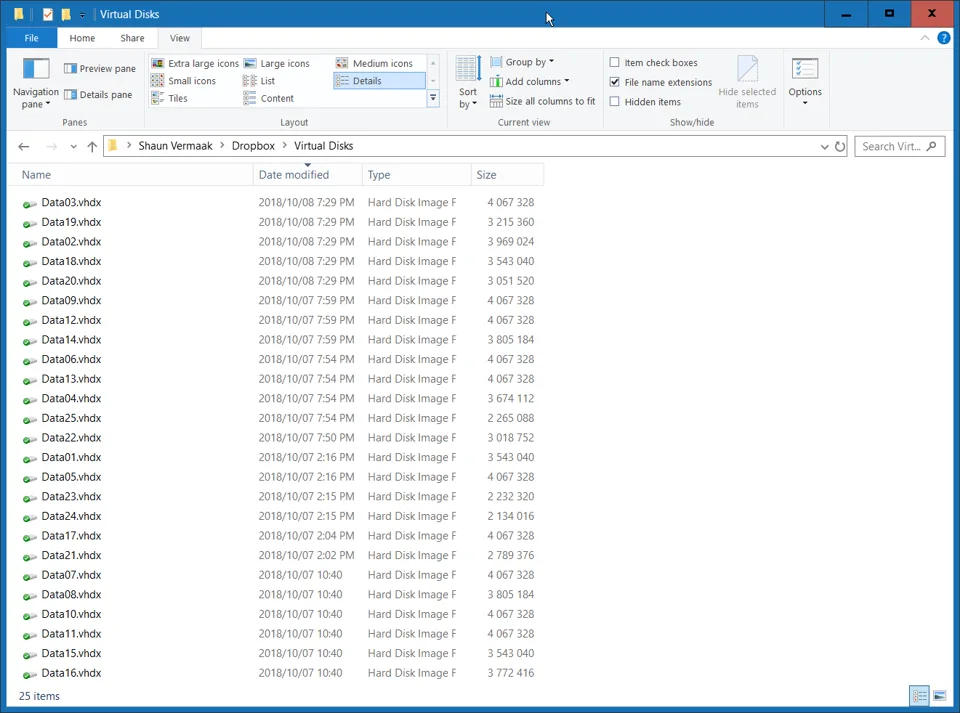This screenshot has height=713, width=960.
Task: Open Explorer help with the question mark
Action: [x=943, y=38]
